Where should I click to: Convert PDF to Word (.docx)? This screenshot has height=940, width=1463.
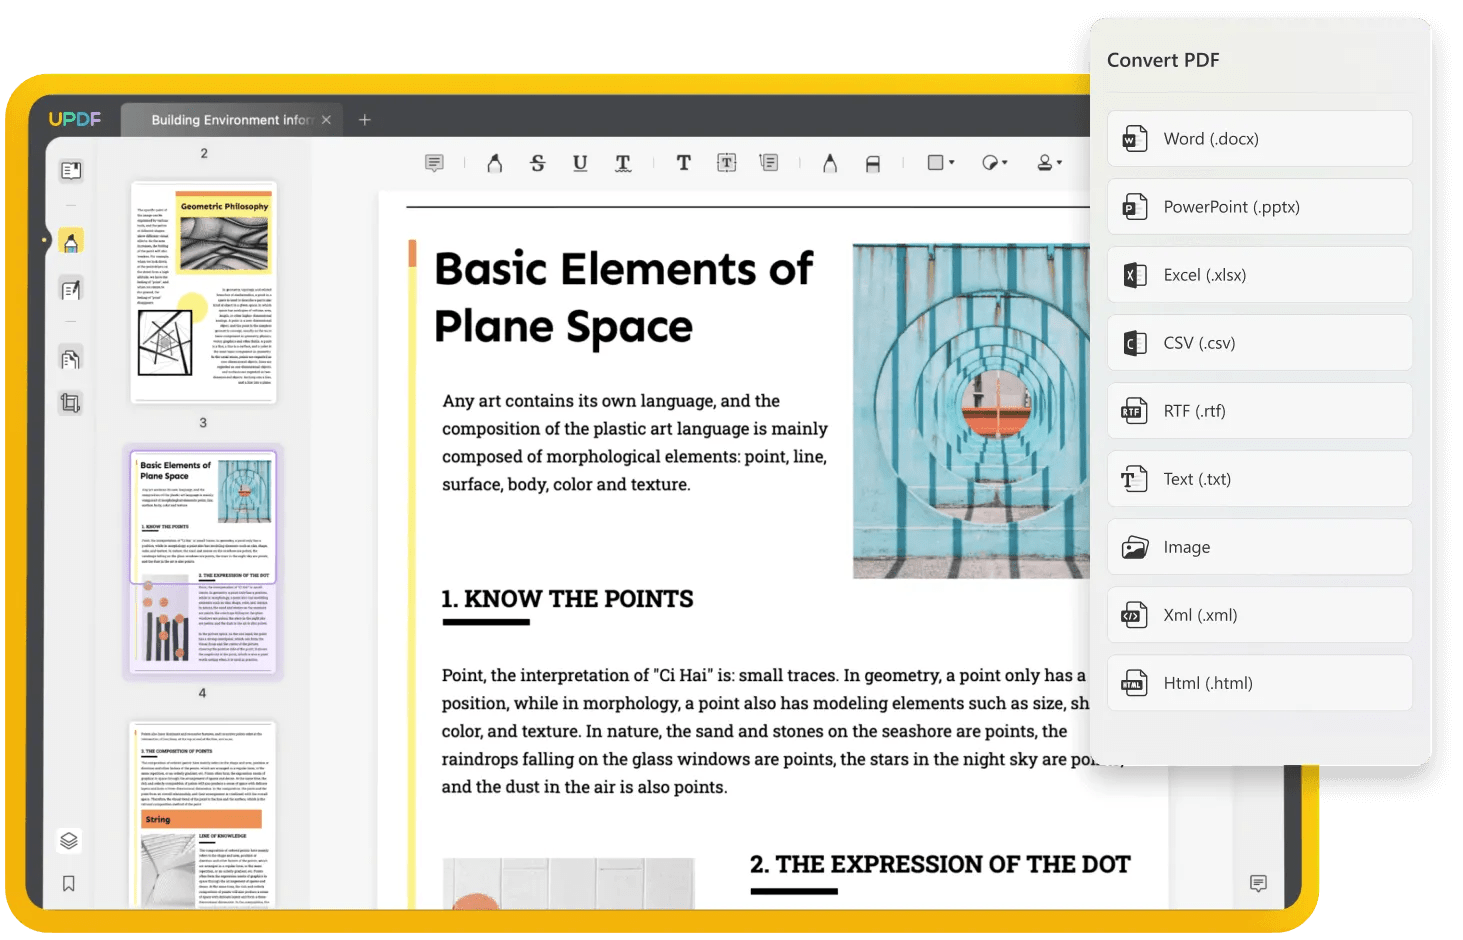1260,139
